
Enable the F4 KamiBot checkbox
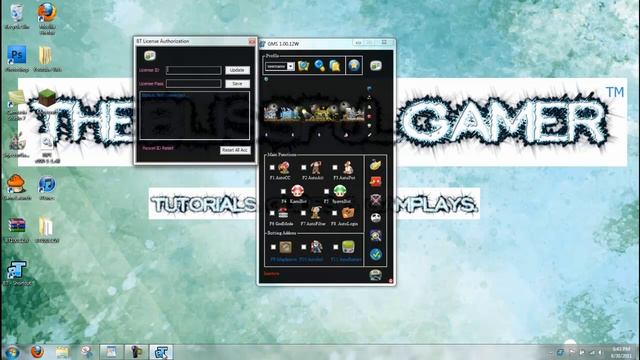pyautogui.click(x=283, y=191)
